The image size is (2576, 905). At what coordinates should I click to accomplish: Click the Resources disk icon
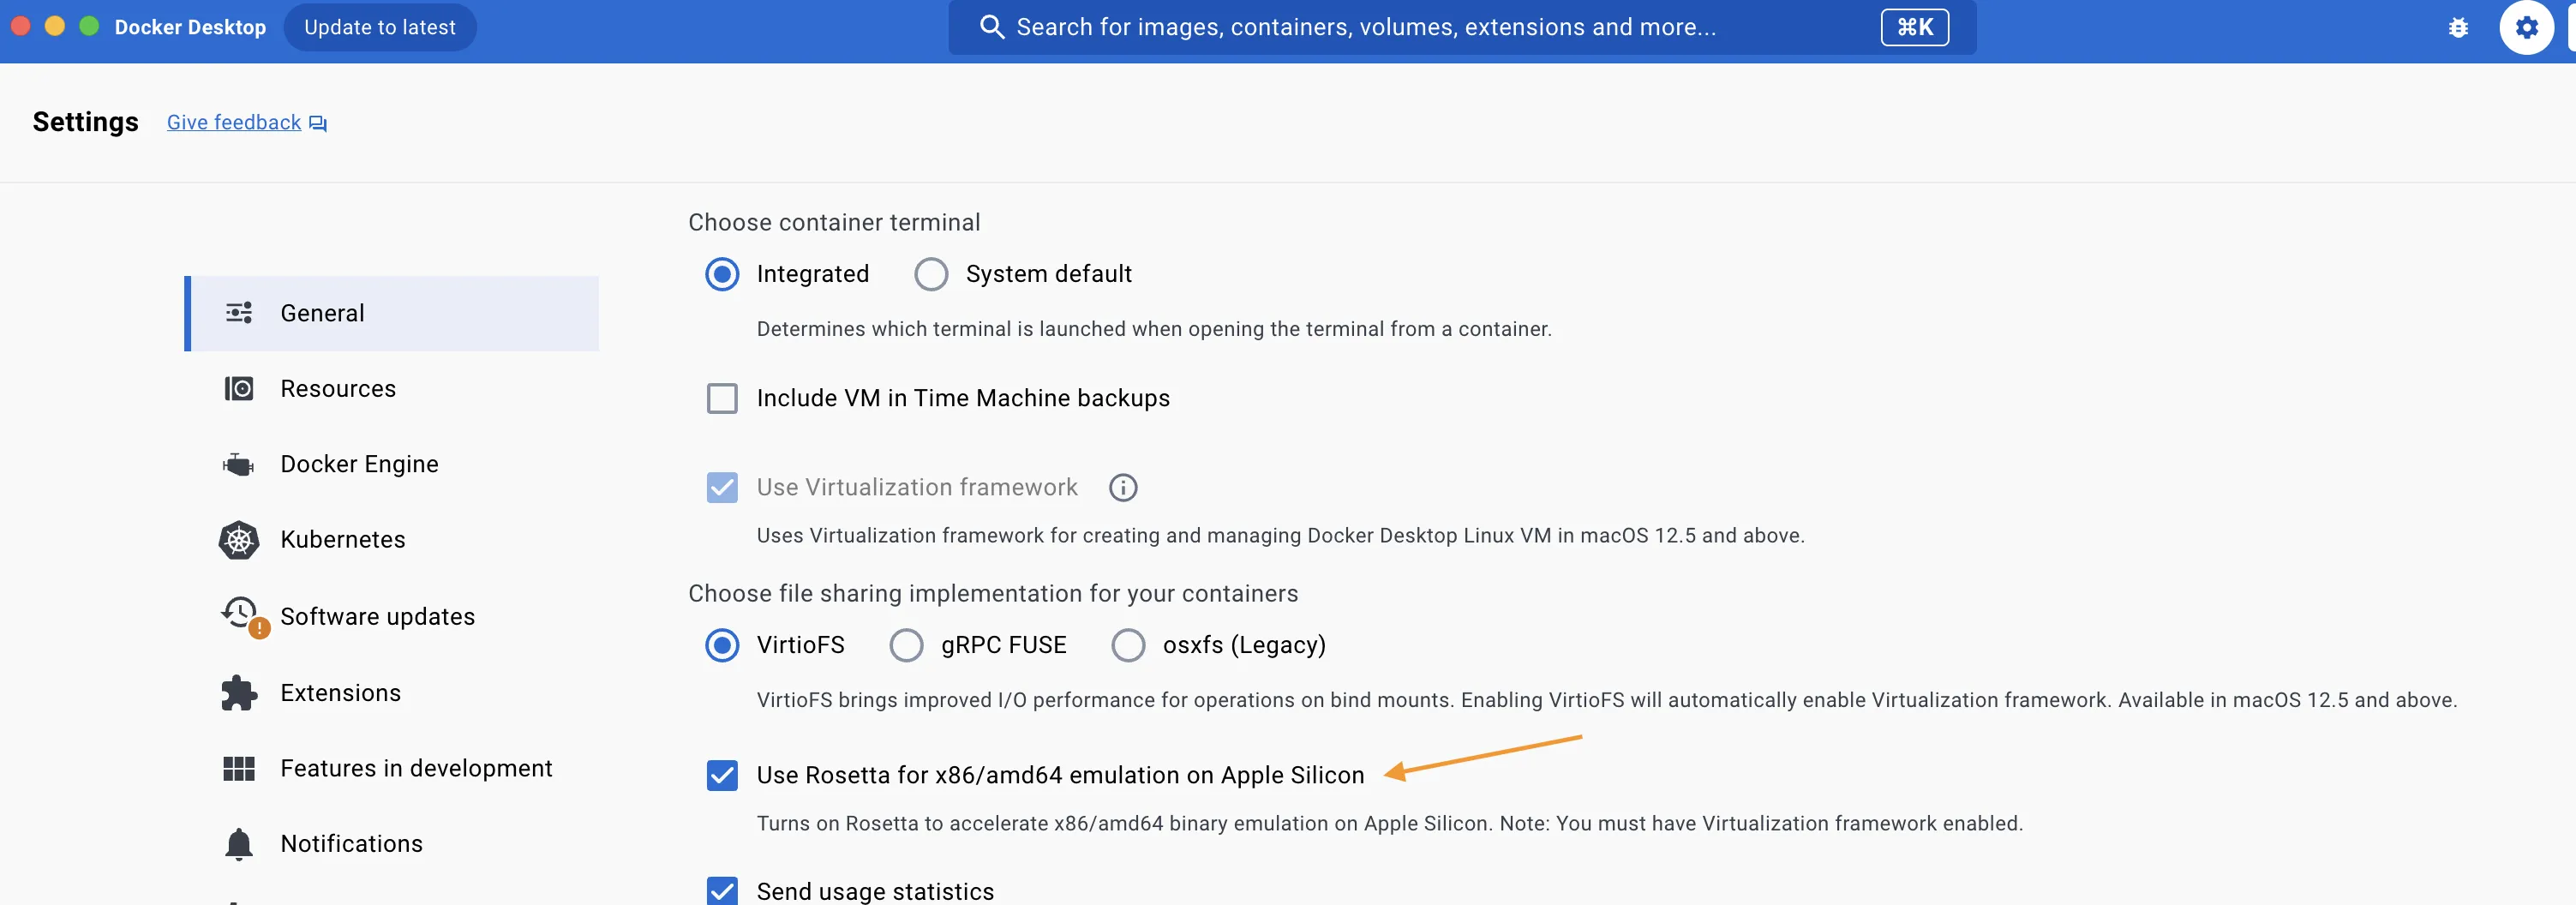pyautogui.click(x=239, y=389)
